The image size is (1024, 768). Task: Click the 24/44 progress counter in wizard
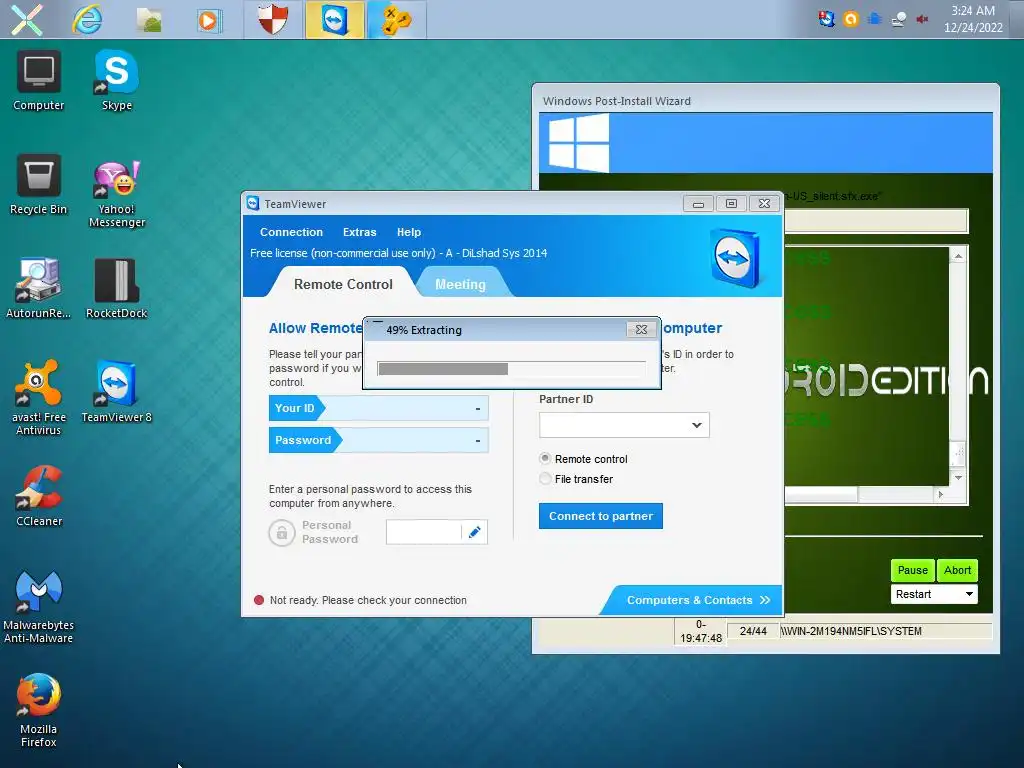click(x=753, y=631)
